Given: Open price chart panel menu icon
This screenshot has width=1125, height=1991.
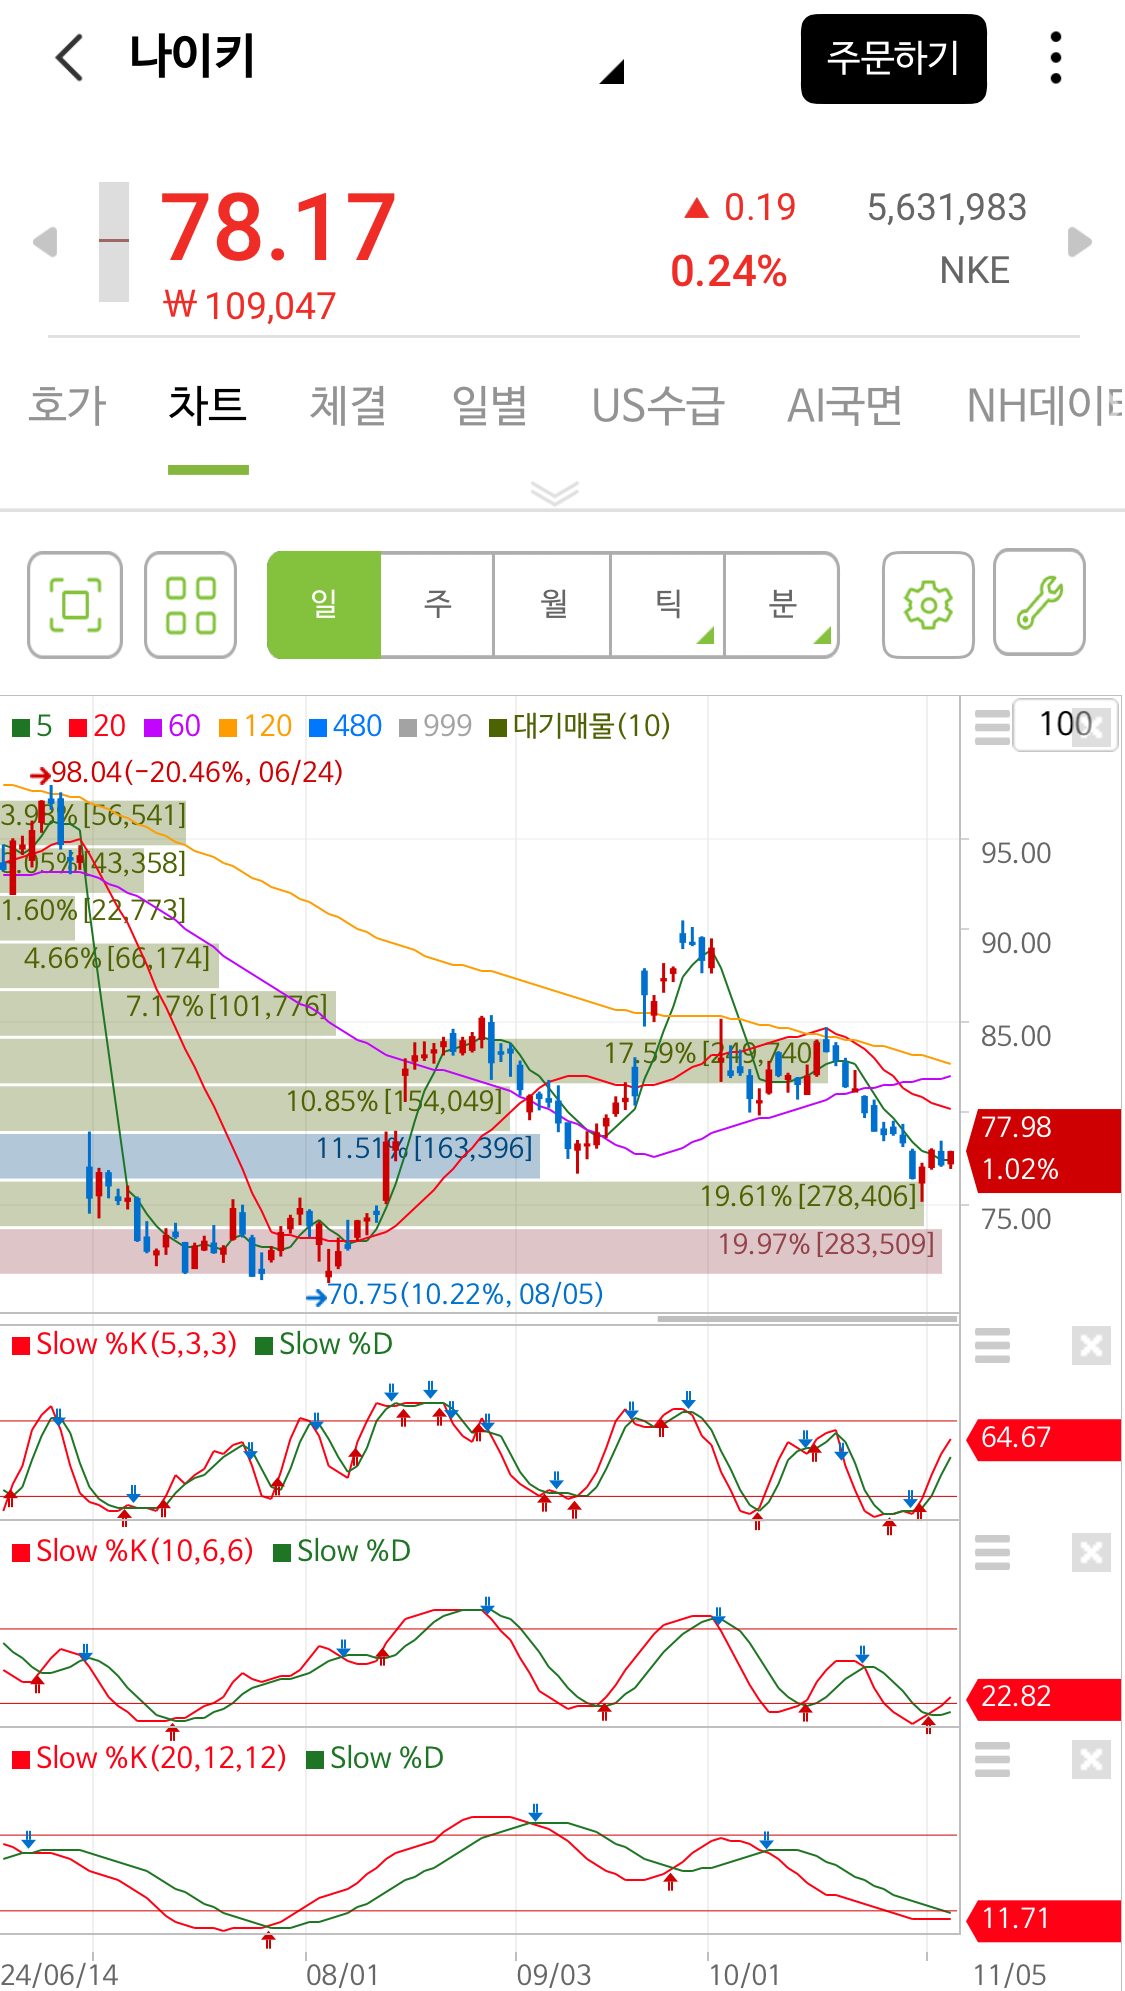Looking at the screenshot, I should pyautogui.click(x=992, y=727).
